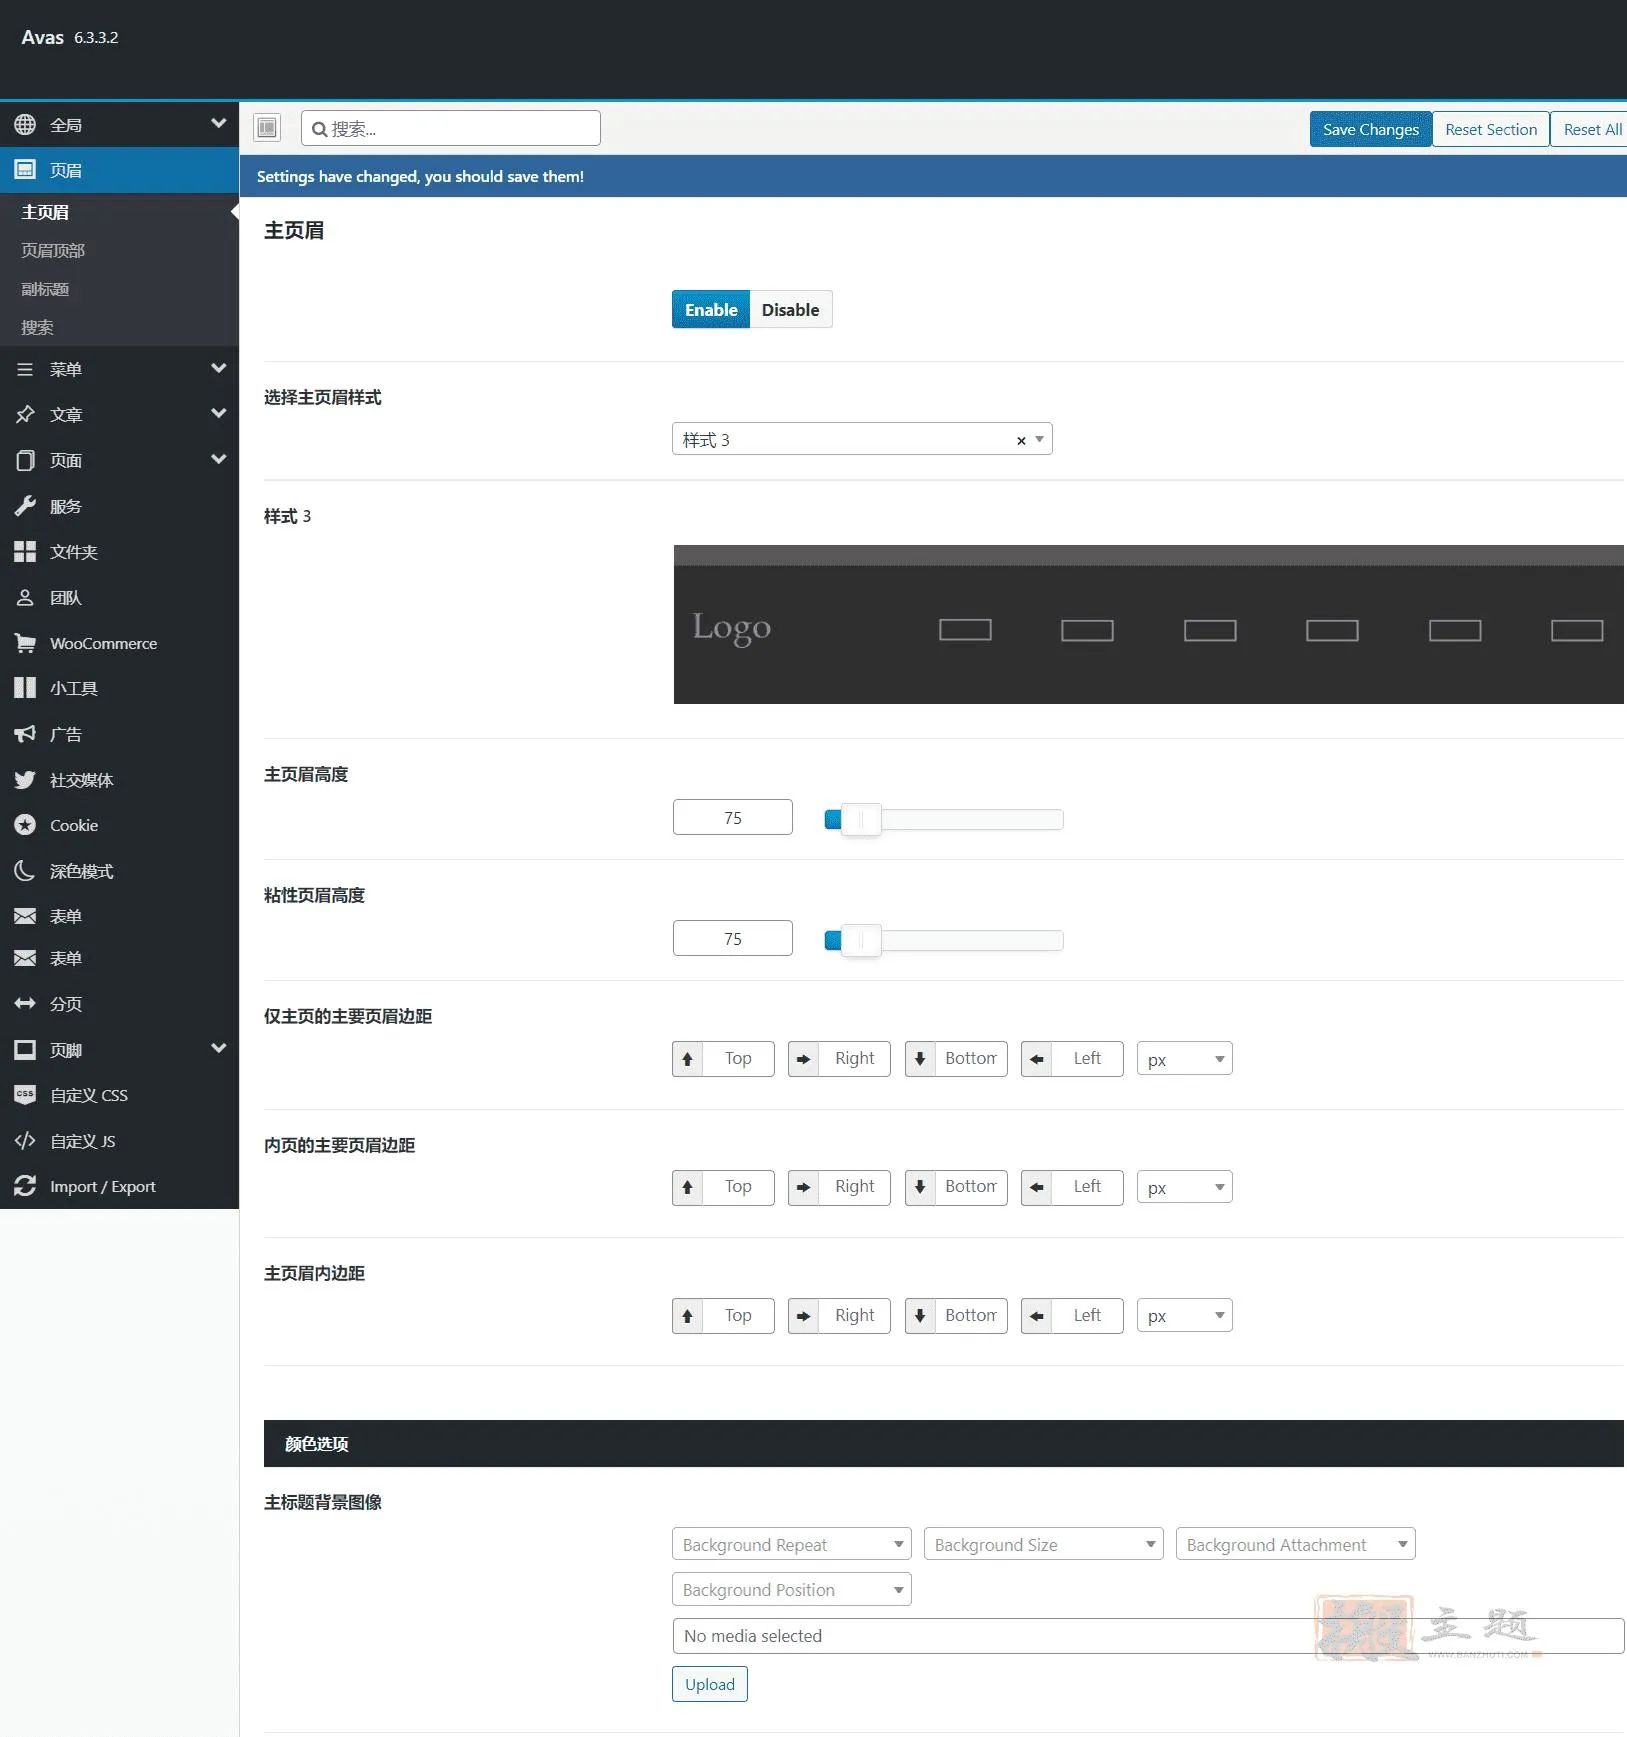Expand the 页面 sidebar section

tap(218, 459)
